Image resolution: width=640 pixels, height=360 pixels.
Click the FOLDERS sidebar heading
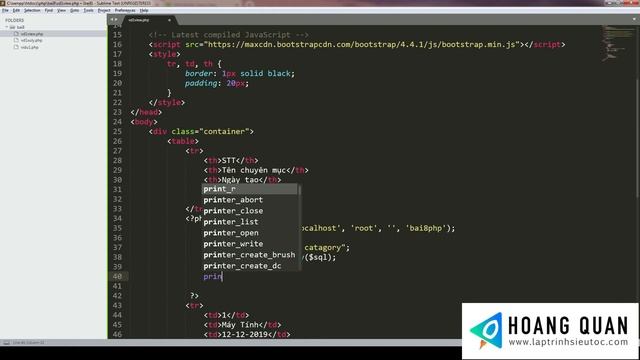[x=14, y=20]
